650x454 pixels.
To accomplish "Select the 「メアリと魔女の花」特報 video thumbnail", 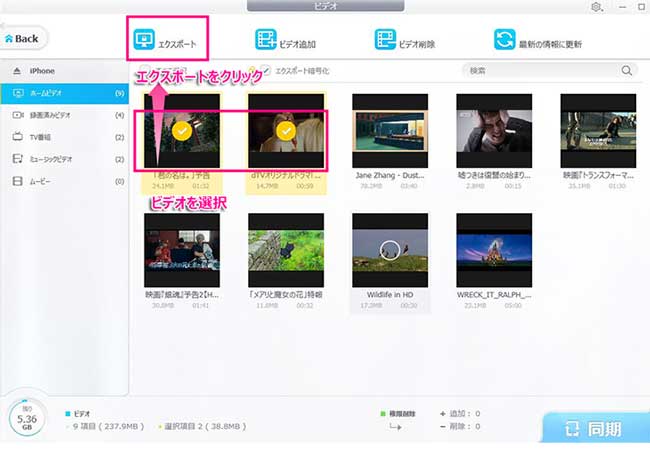I will 286,250.
